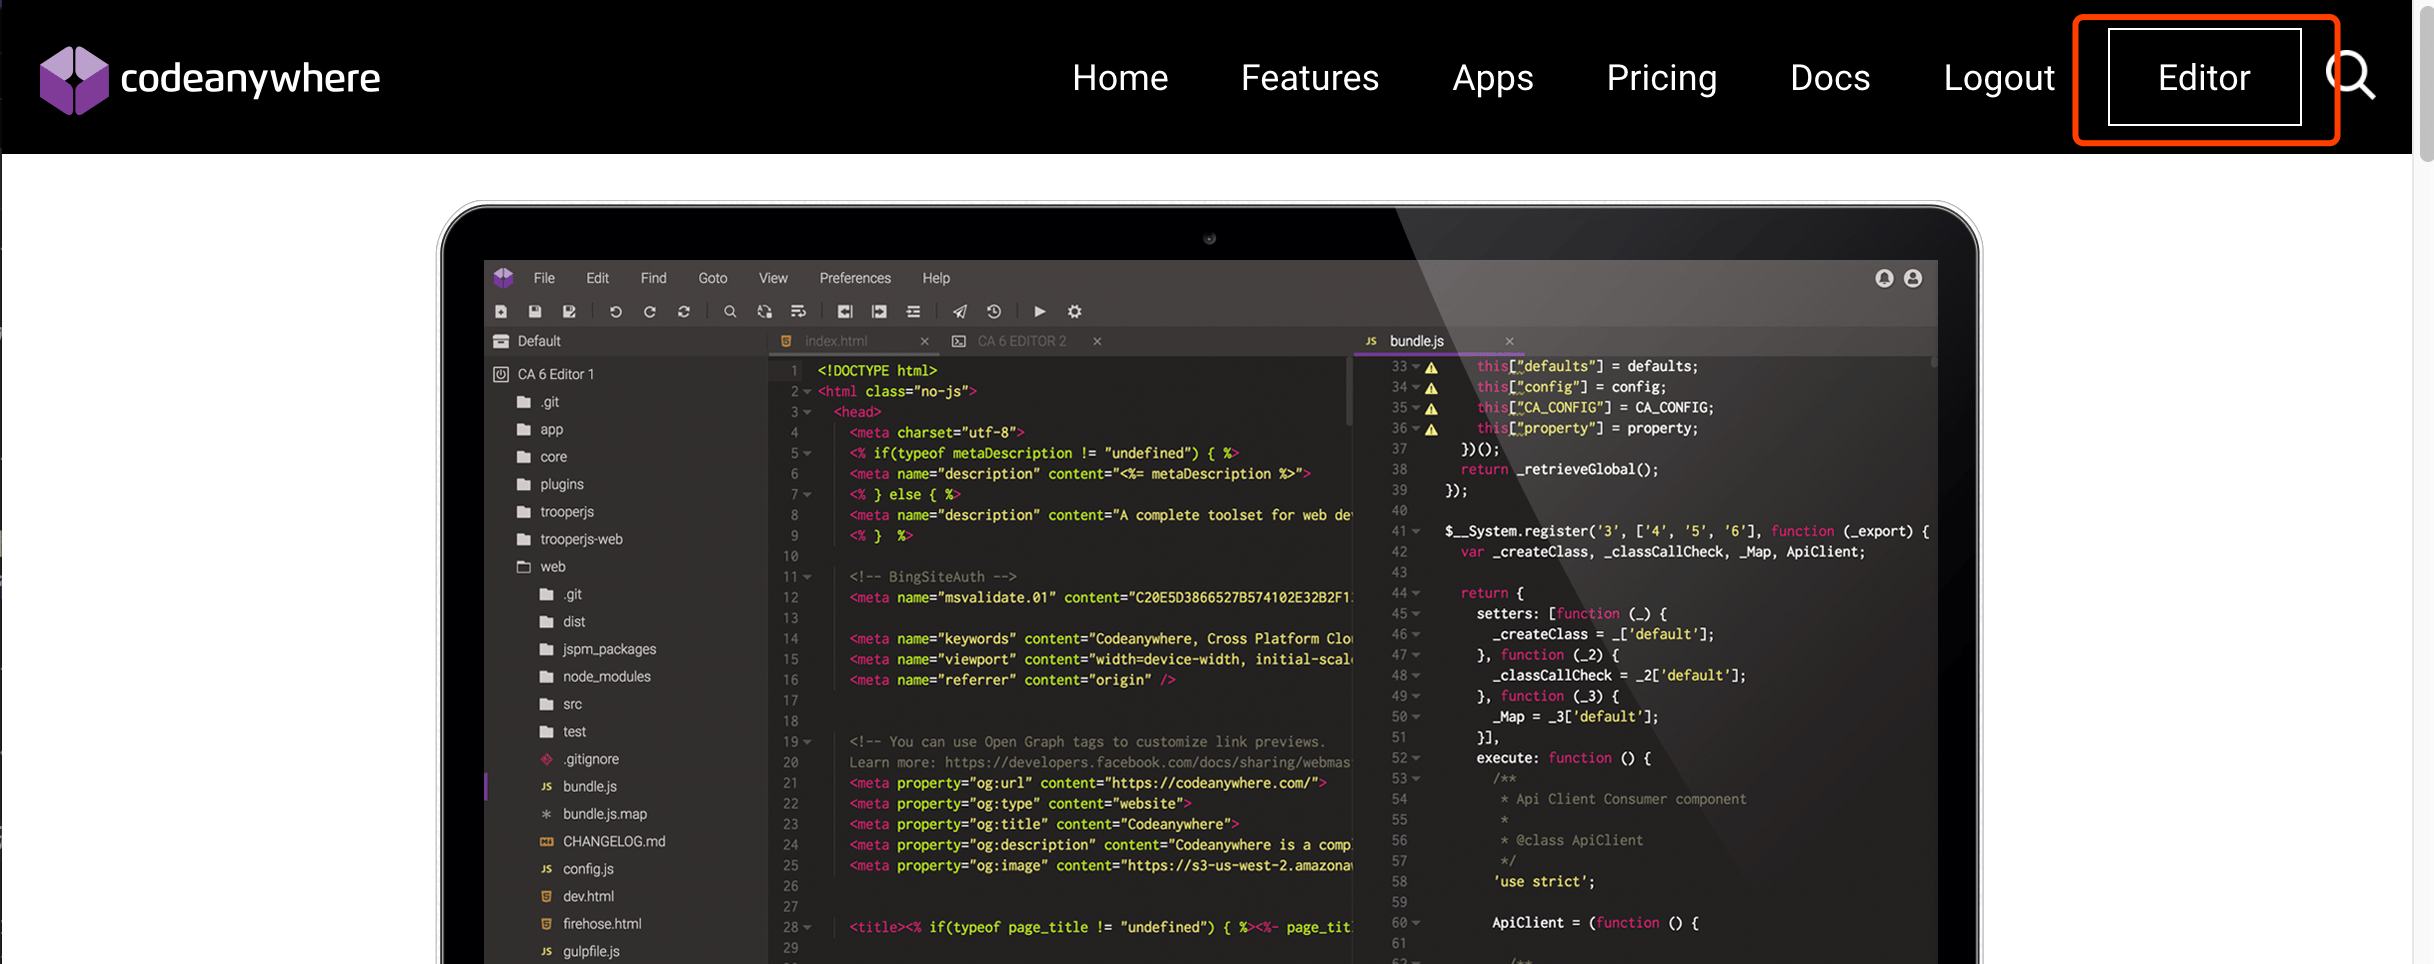
Task: Click the Editor button in the header
Action: coord(2204,77)
